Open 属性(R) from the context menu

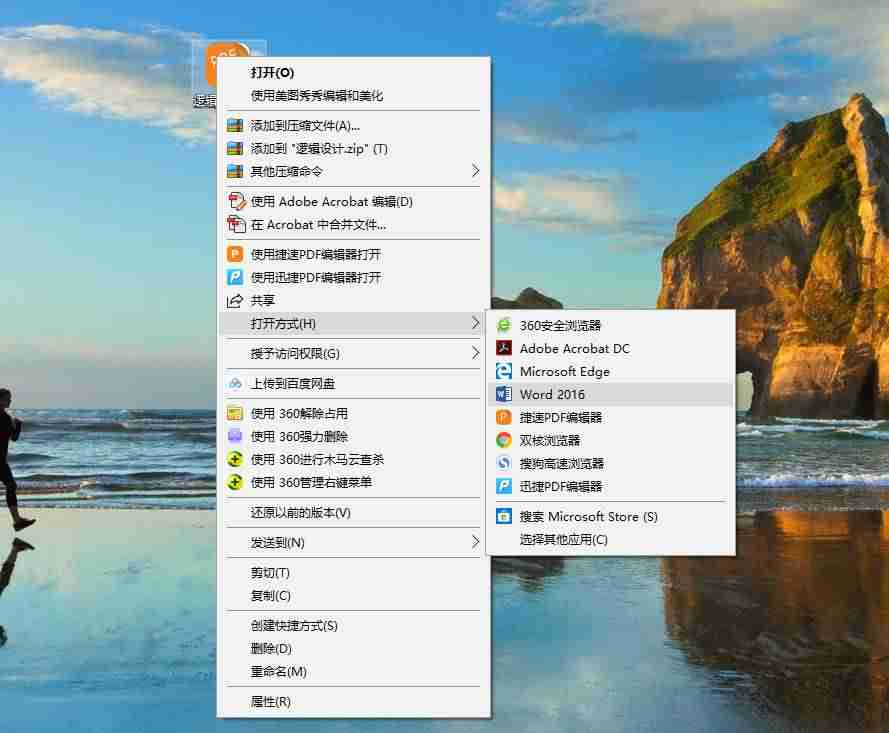click(353, 701)
